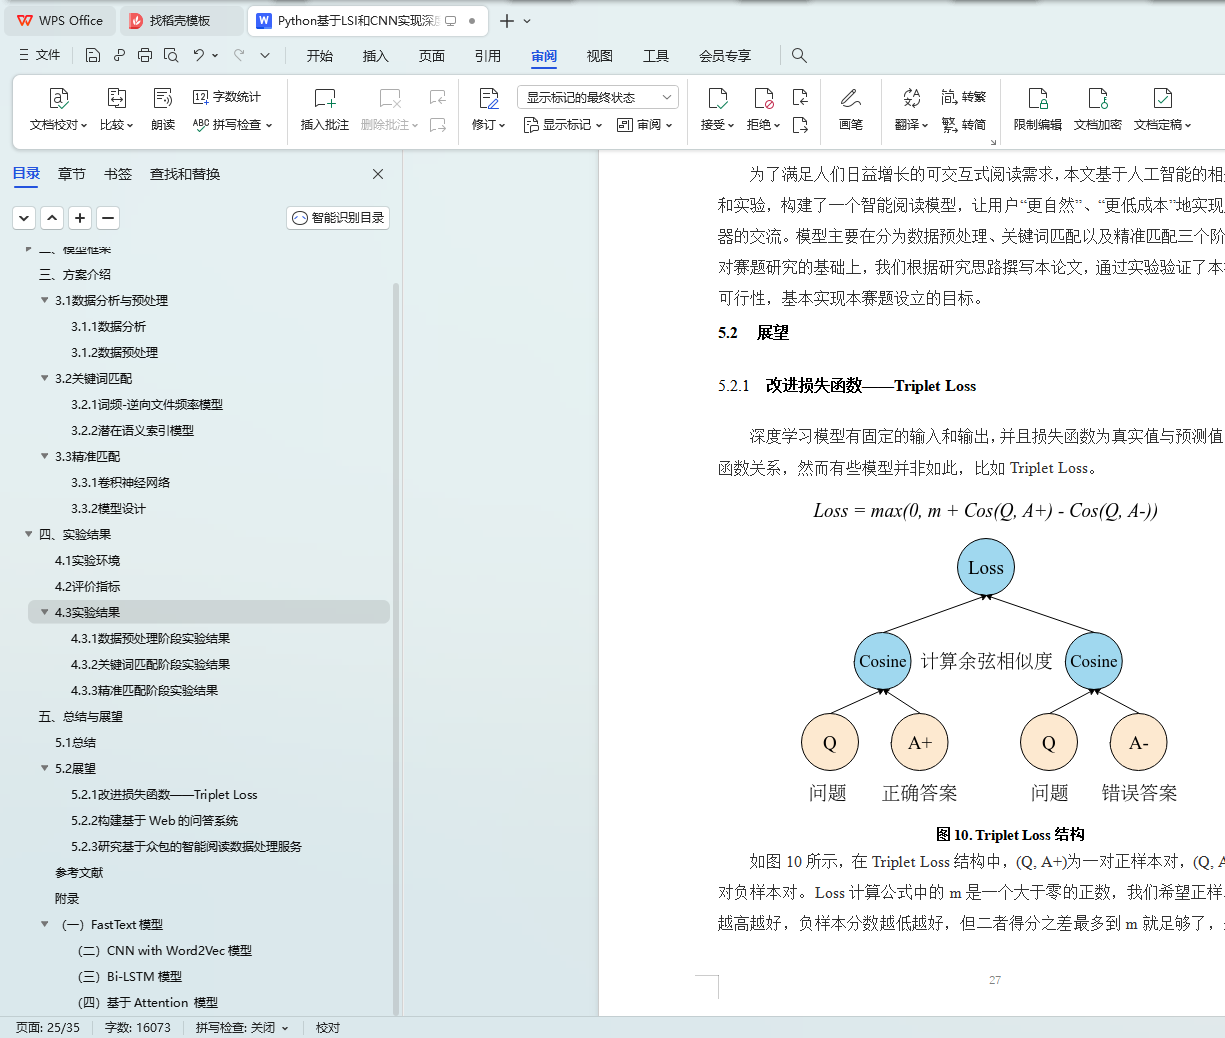Open the 插入 ribbon tab

pyautogui.click(x=376, y=56)
